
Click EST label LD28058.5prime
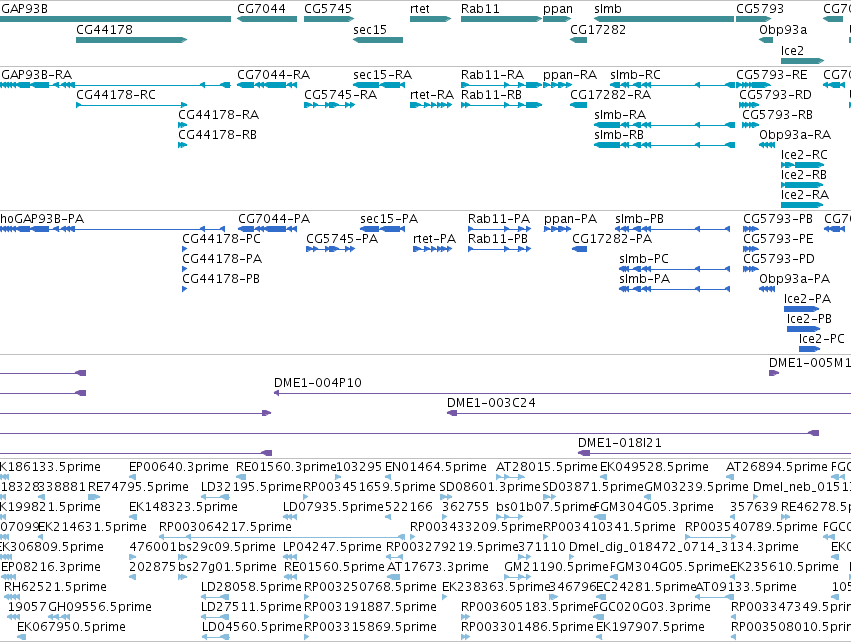tap(251, 587)
